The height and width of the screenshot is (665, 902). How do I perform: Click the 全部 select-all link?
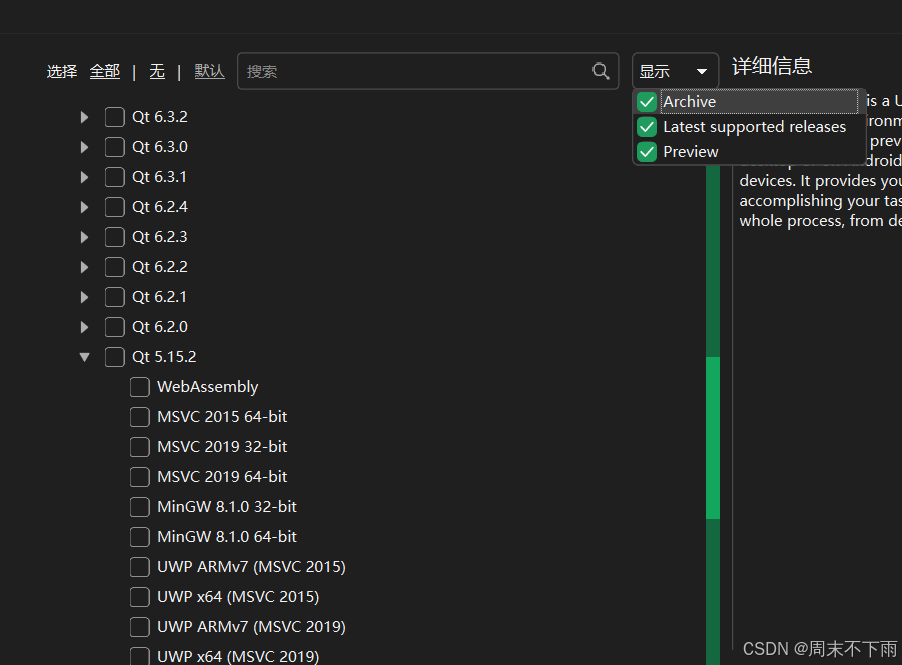point(105,71)
